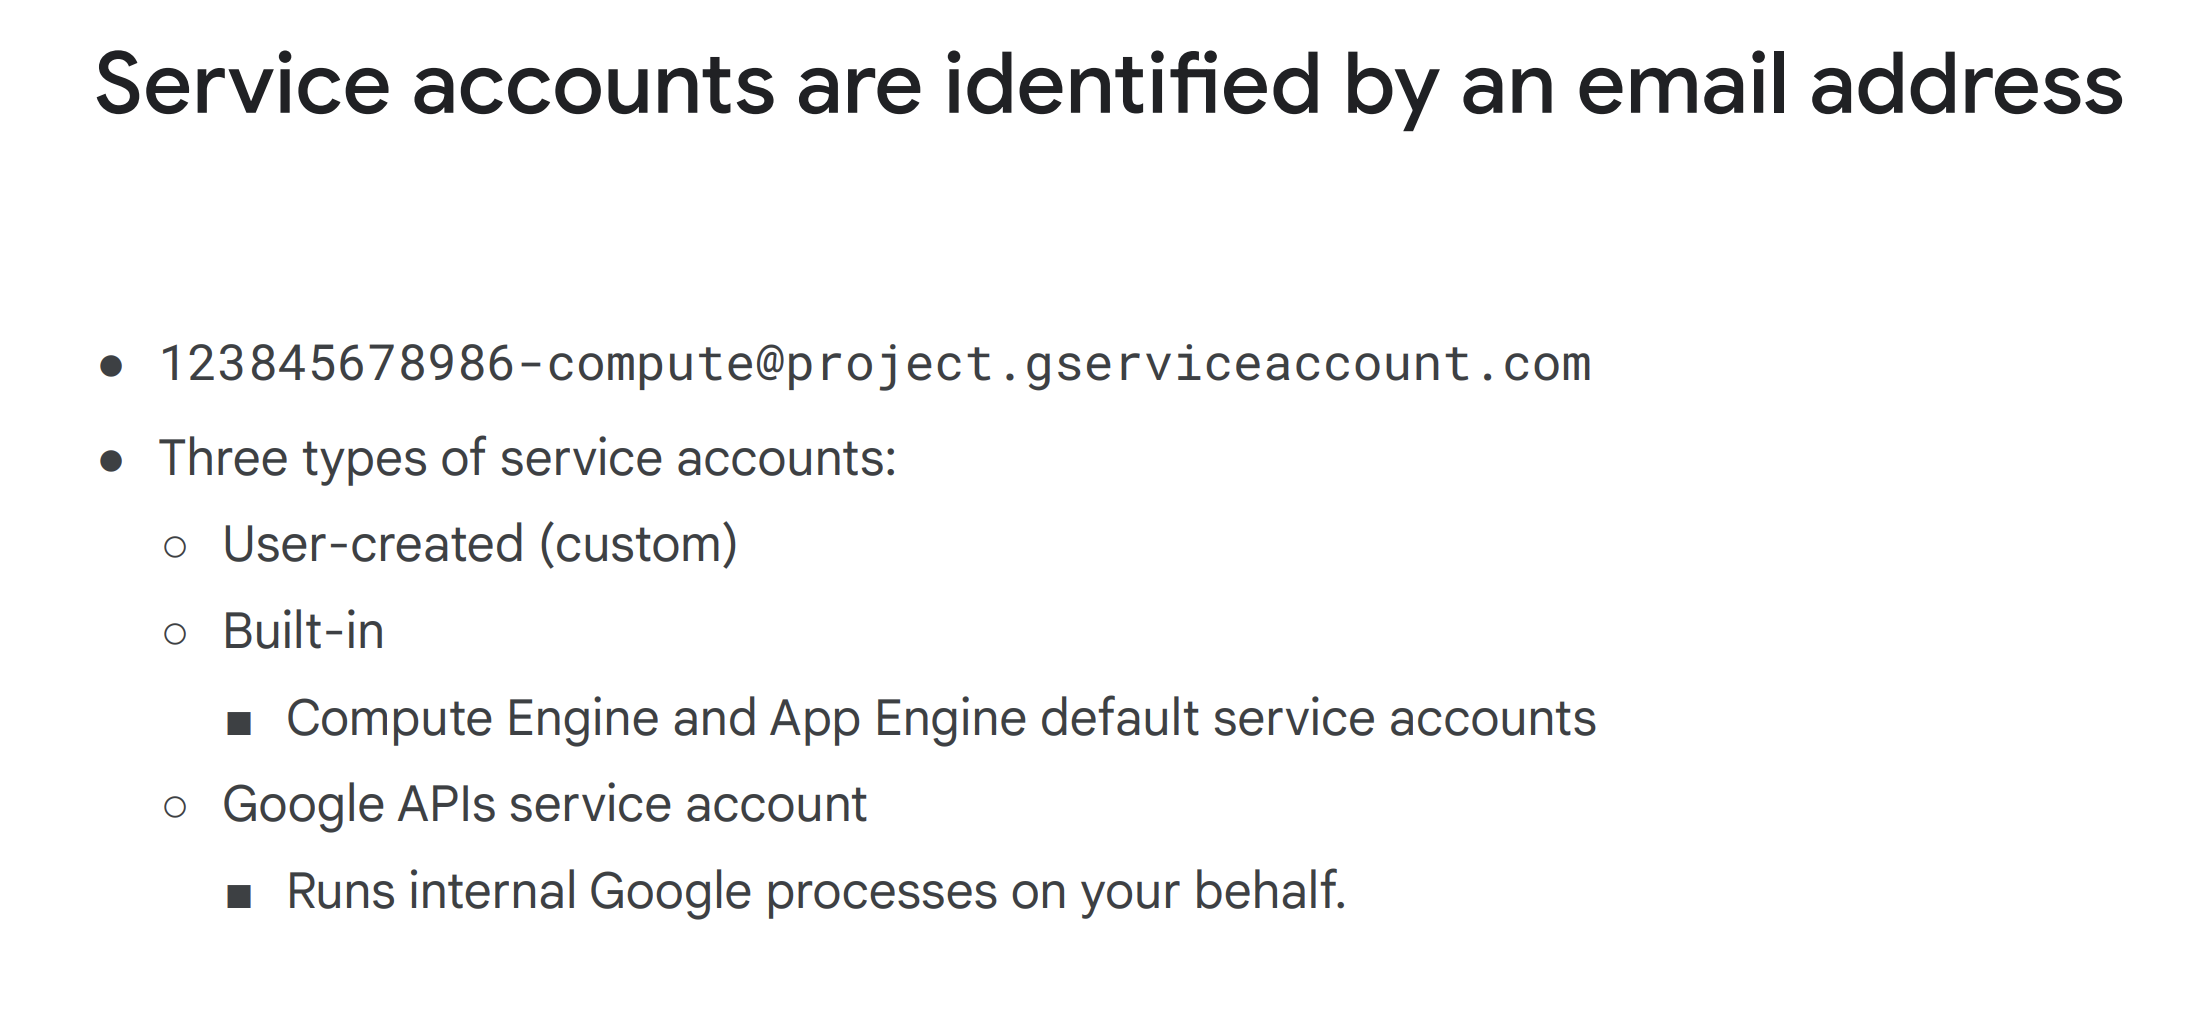Click the number 123845678986 in the email
Image resolution: width=2210 pixels, height=1034 pixels.
coord(337,364)
